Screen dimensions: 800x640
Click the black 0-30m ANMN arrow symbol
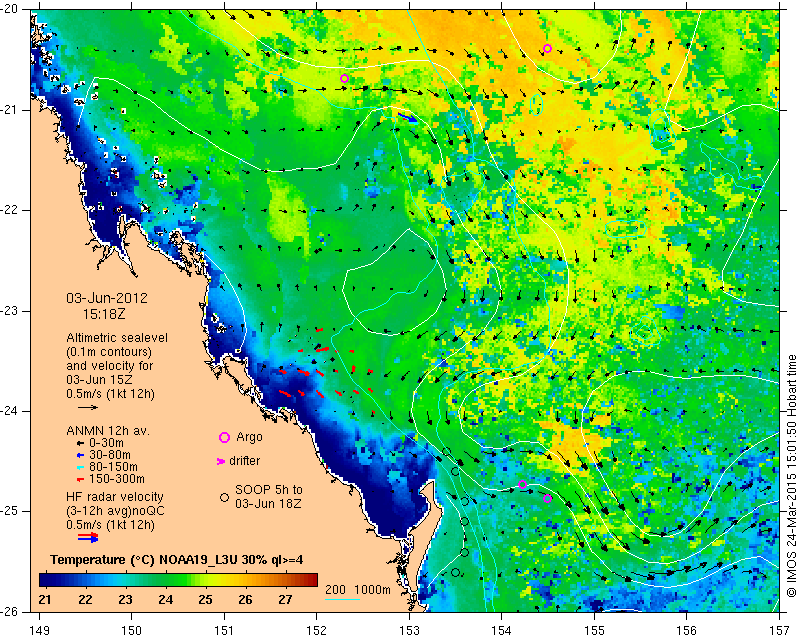pyautogui.click(x=80, y=443)
